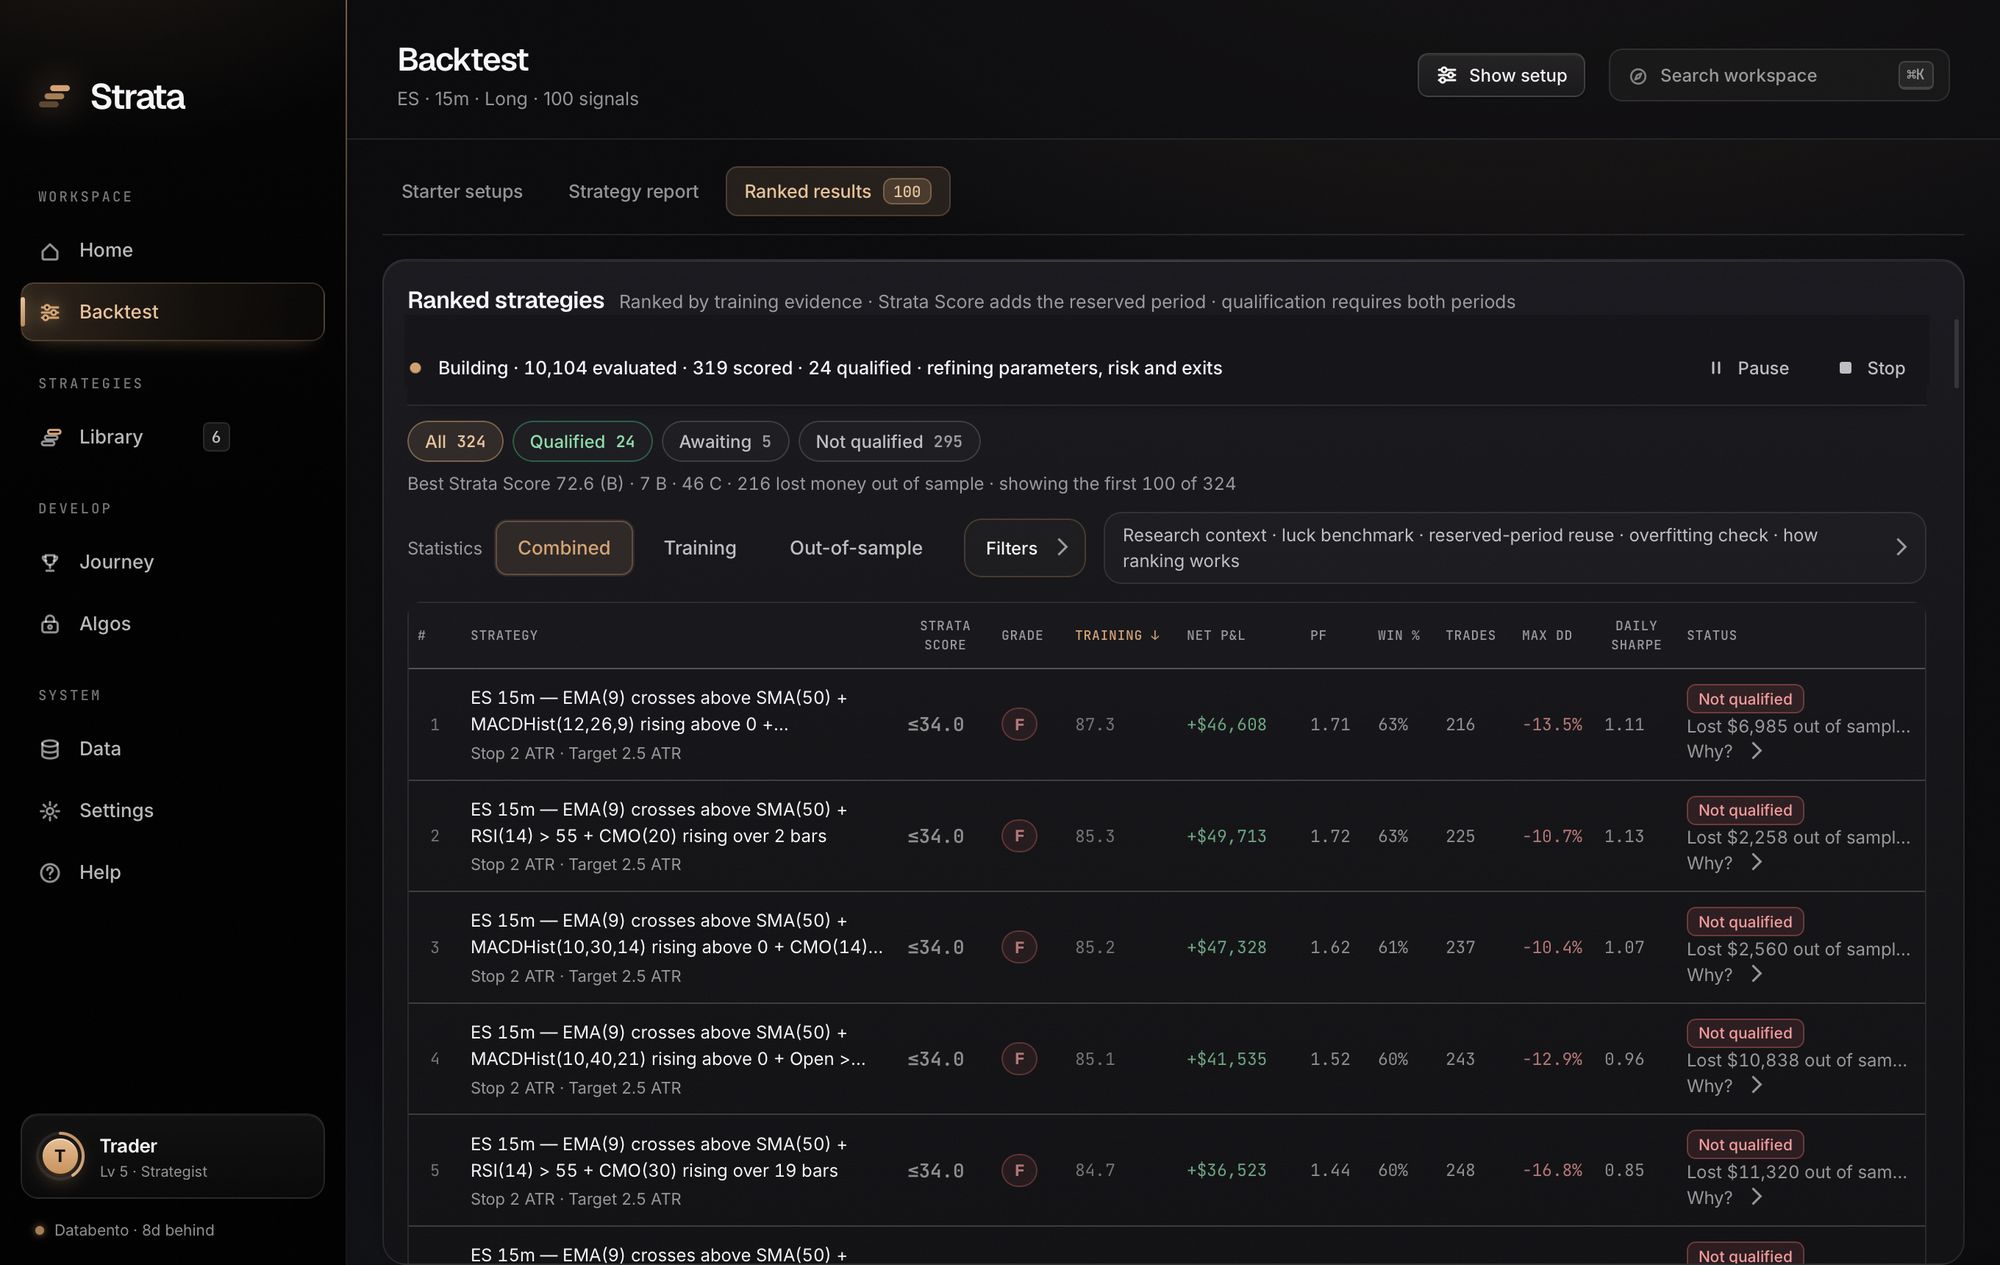Screen dimensions: 2000x1265
Task: Expand the Filters panel
Action: (1024, 548)
